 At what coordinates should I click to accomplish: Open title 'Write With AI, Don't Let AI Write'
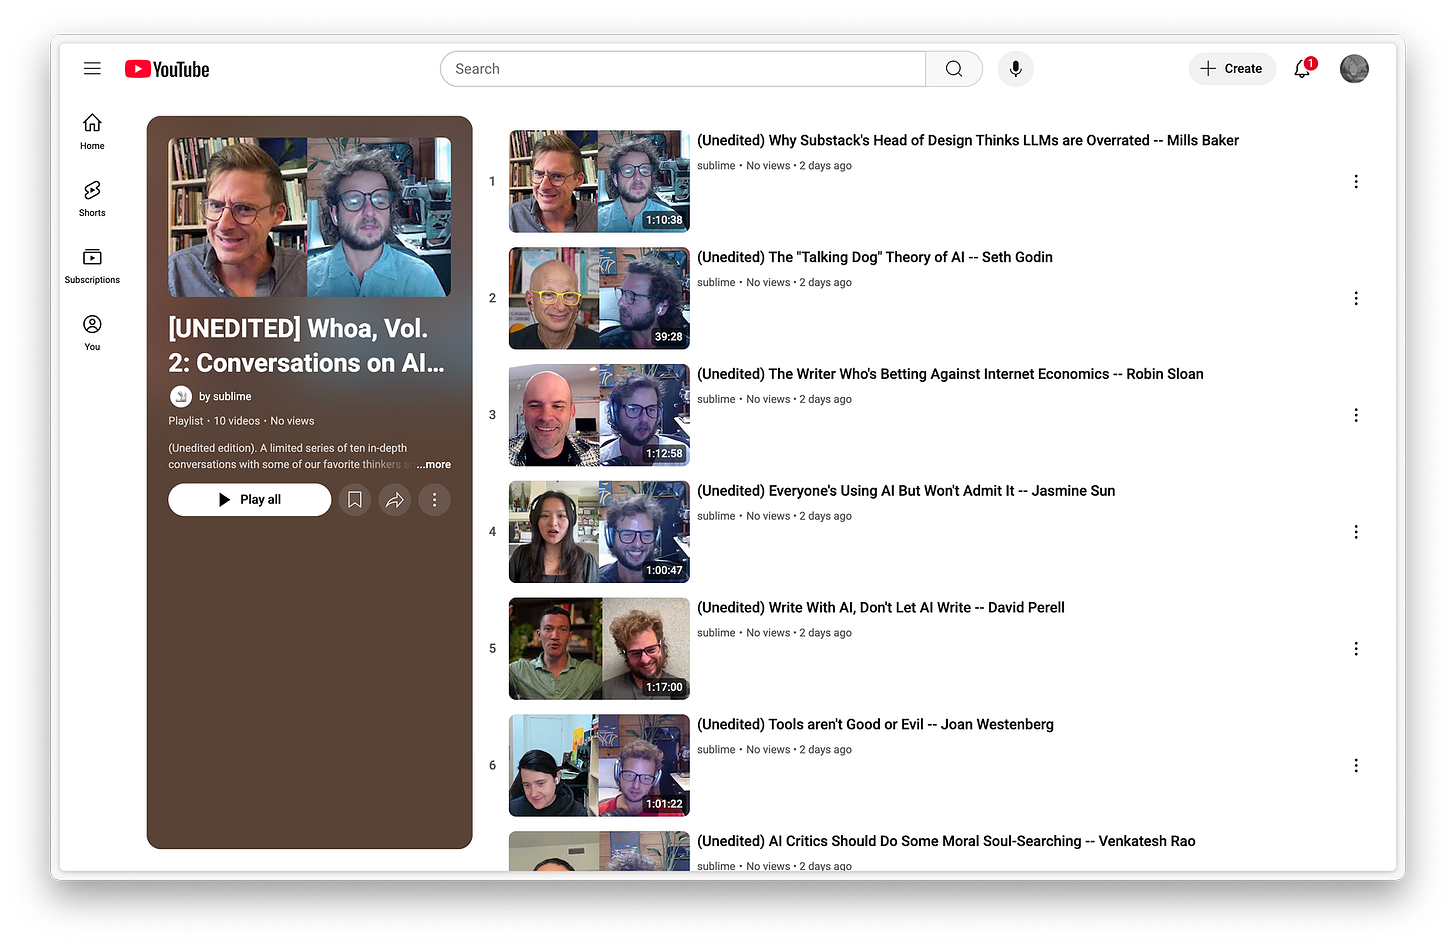click(881, 608)
